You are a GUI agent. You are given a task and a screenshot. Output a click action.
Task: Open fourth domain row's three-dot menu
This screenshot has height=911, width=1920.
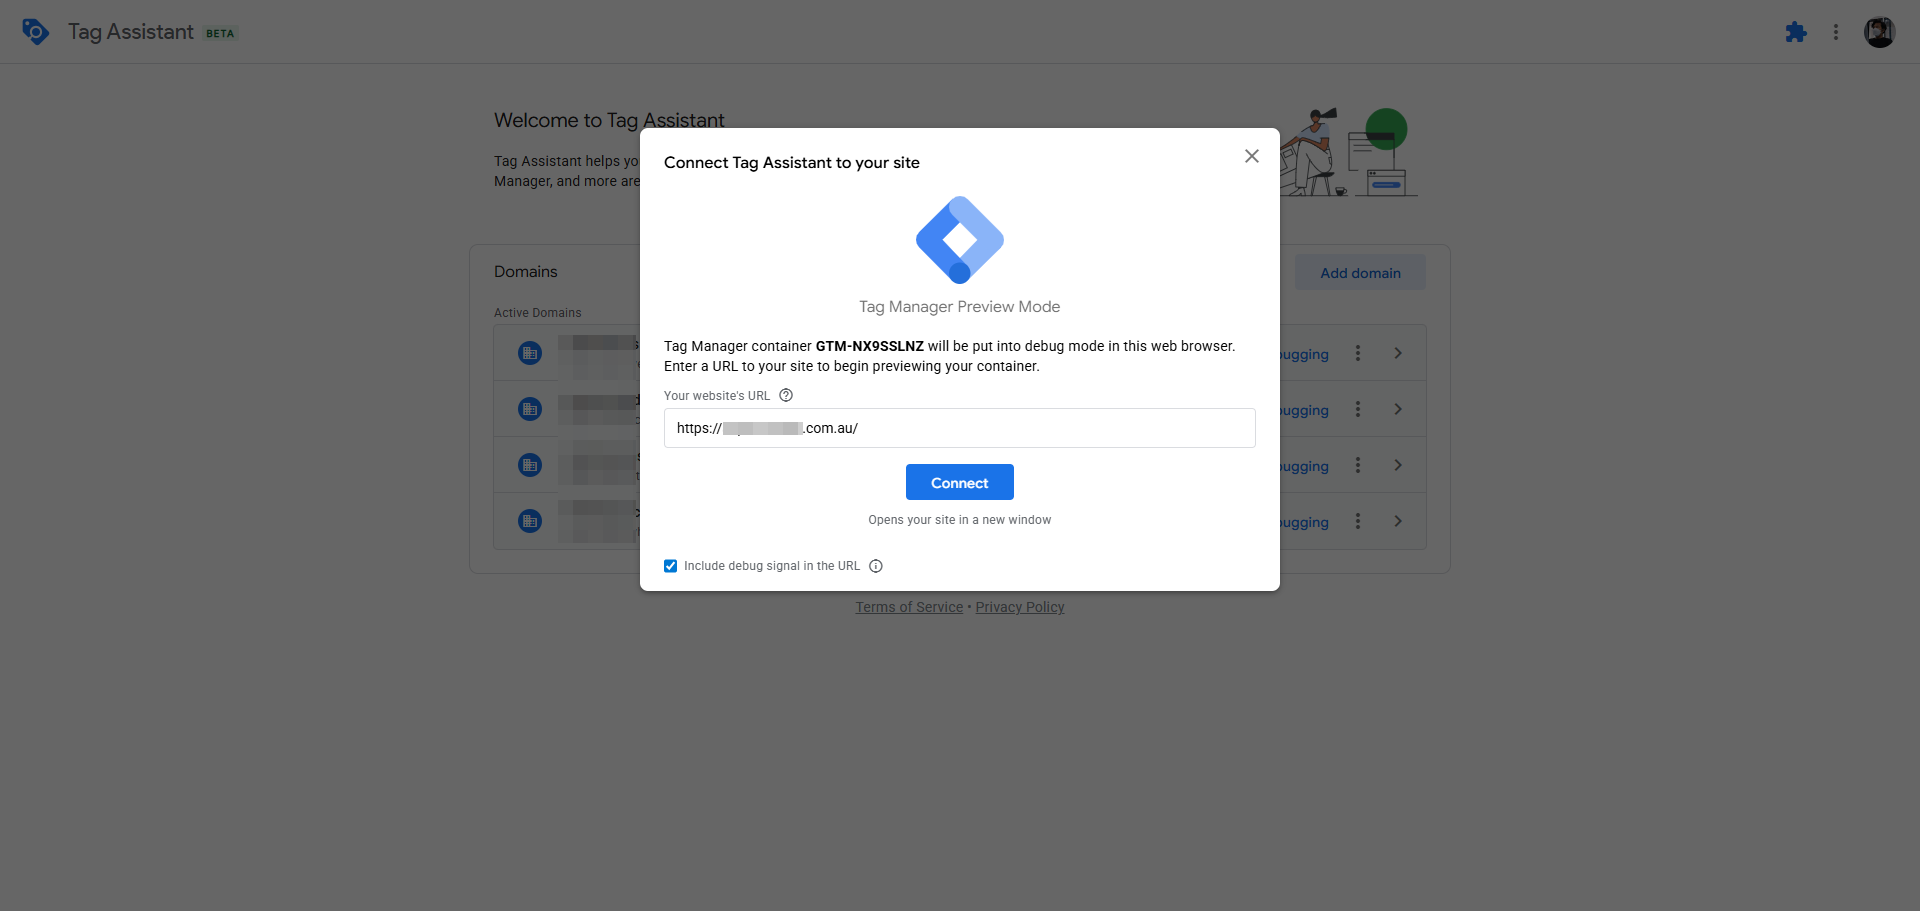[x=1358, y=521]
